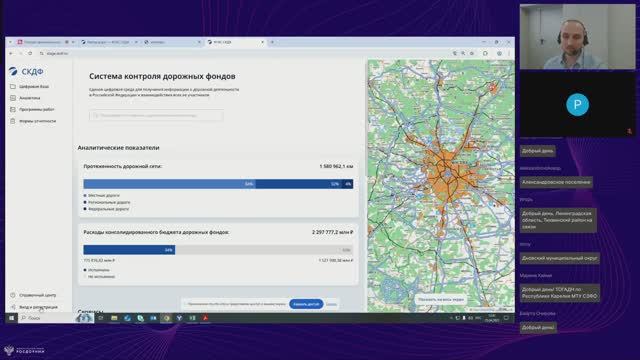Click the login icon beside Вход и регистрация
This screenshot has height=360, width=640.
point(13,307)
